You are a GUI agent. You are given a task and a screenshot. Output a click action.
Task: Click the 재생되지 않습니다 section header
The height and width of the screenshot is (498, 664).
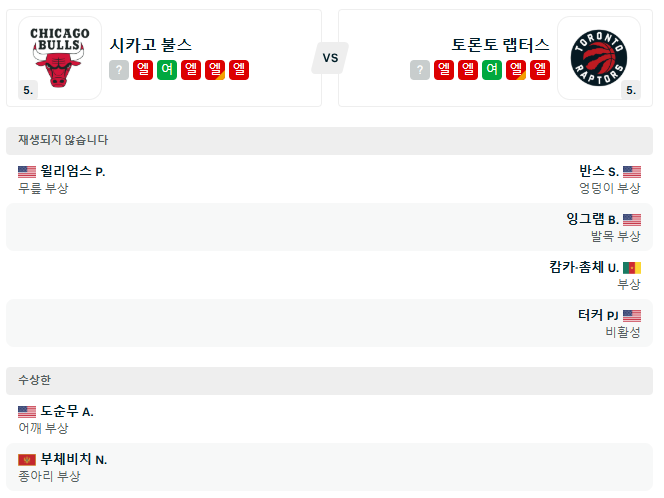pos(63,140)
